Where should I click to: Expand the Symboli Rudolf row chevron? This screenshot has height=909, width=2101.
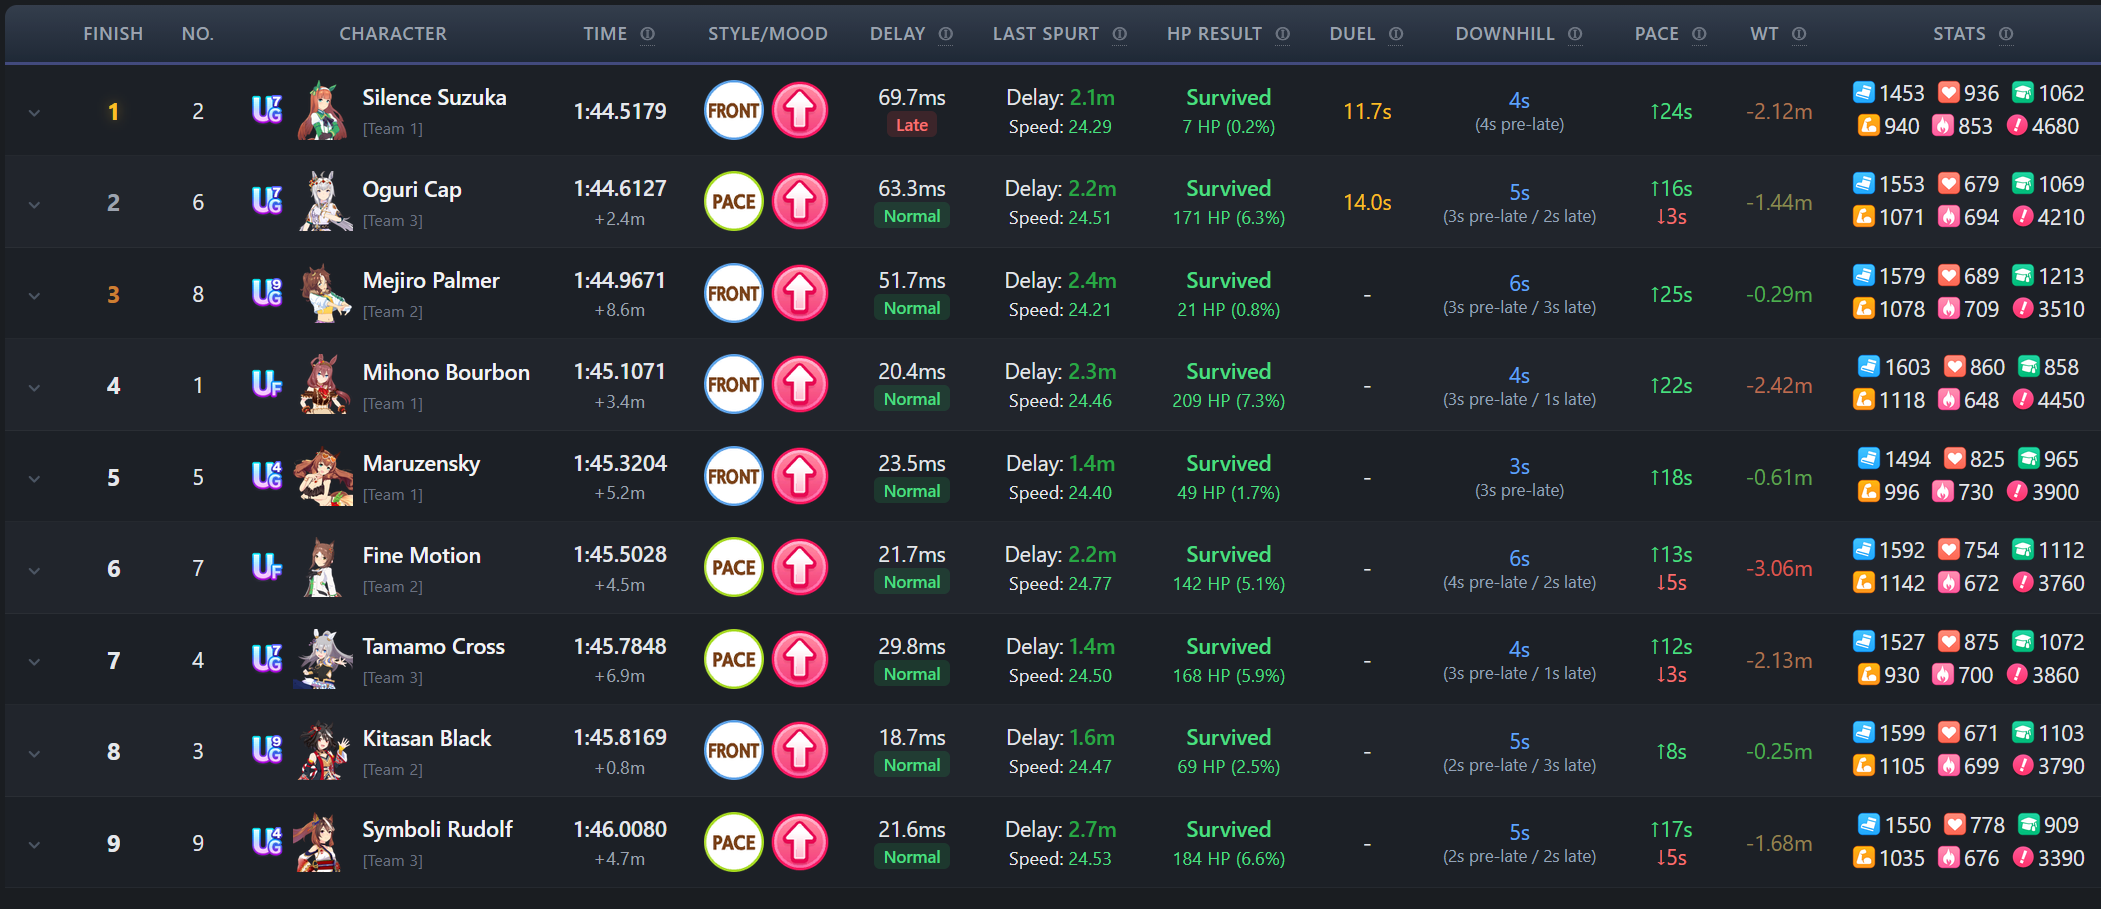coord(34,845)
